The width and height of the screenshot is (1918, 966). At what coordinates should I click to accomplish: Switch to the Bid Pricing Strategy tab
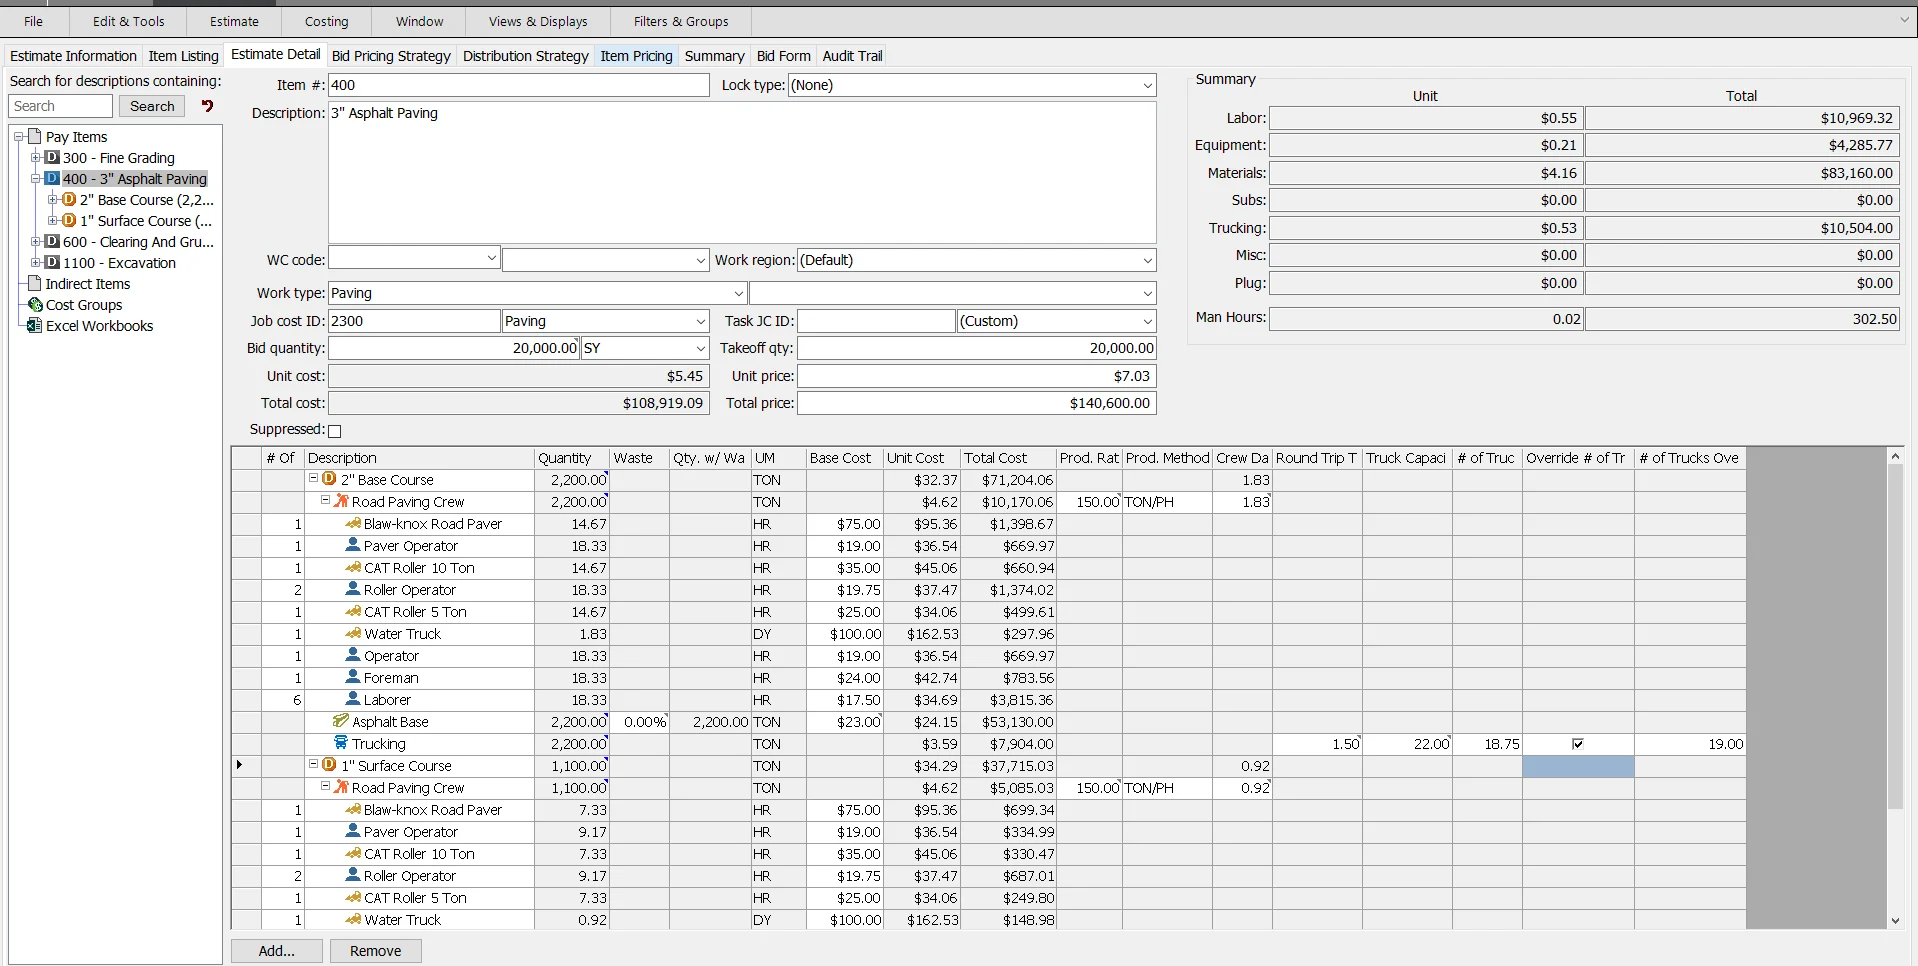pyautogui.click(x=391, y=56)
